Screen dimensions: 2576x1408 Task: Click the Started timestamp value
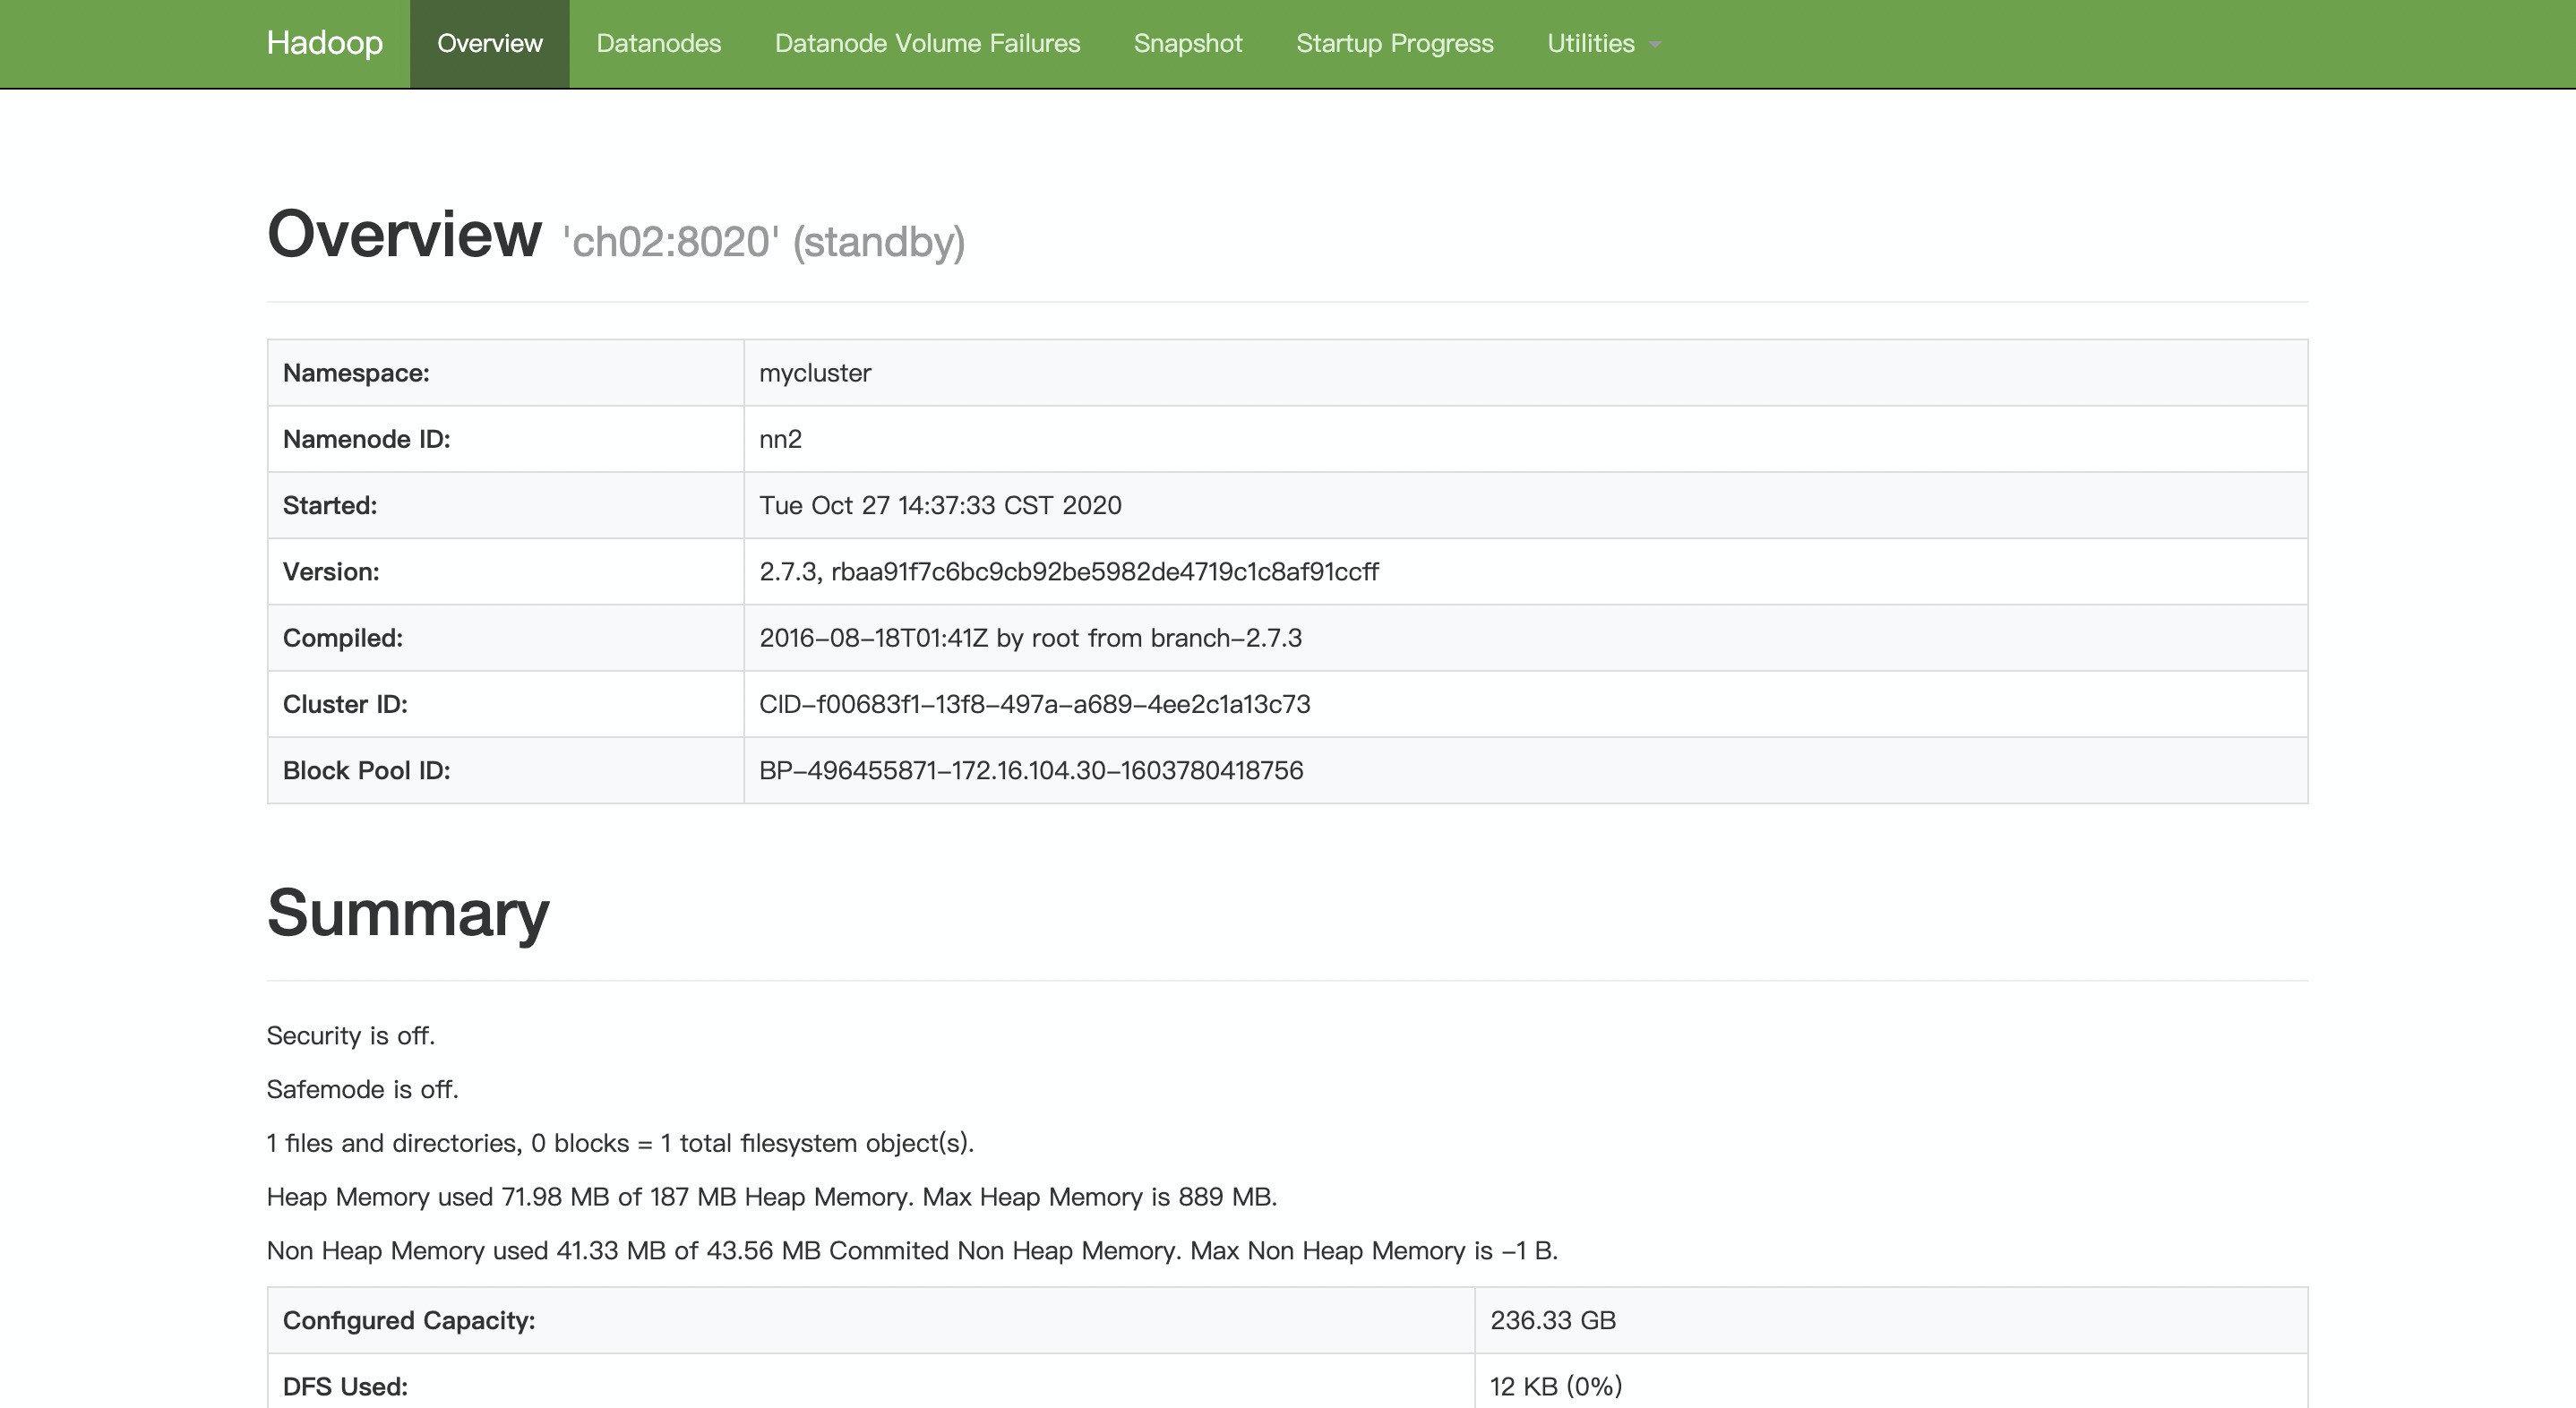click(x=940, y=505)
